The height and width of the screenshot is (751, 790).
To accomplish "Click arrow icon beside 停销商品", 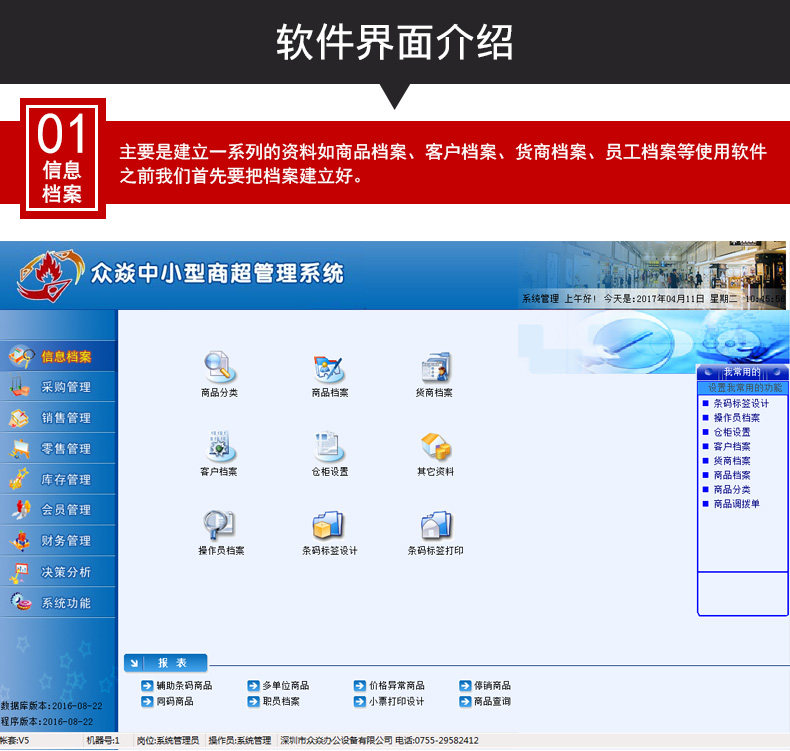I will coord(465,686).
